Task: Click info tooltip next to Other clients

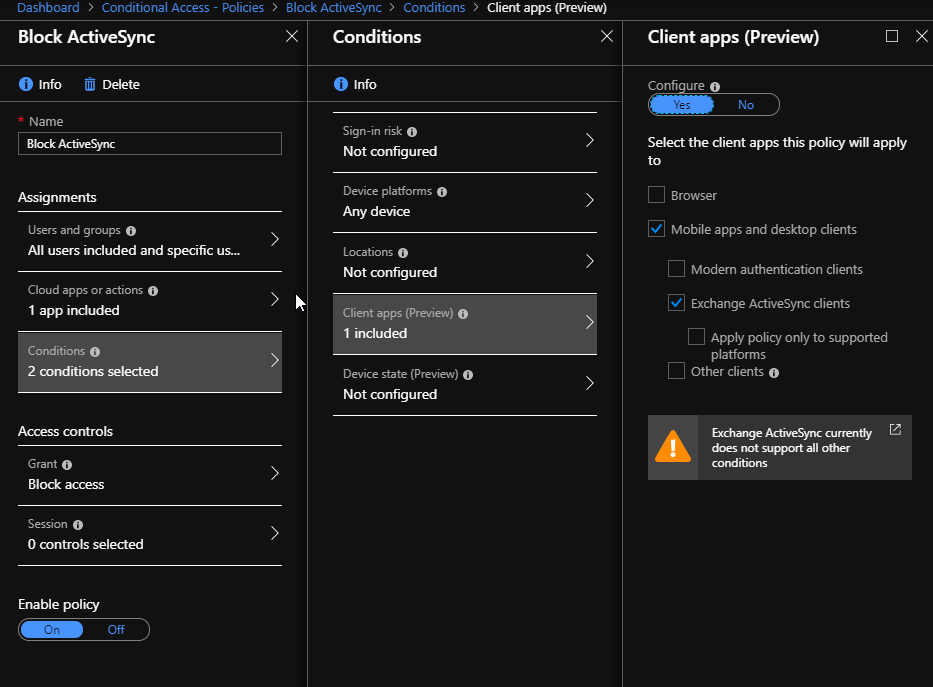Action: tap(774, 373)
